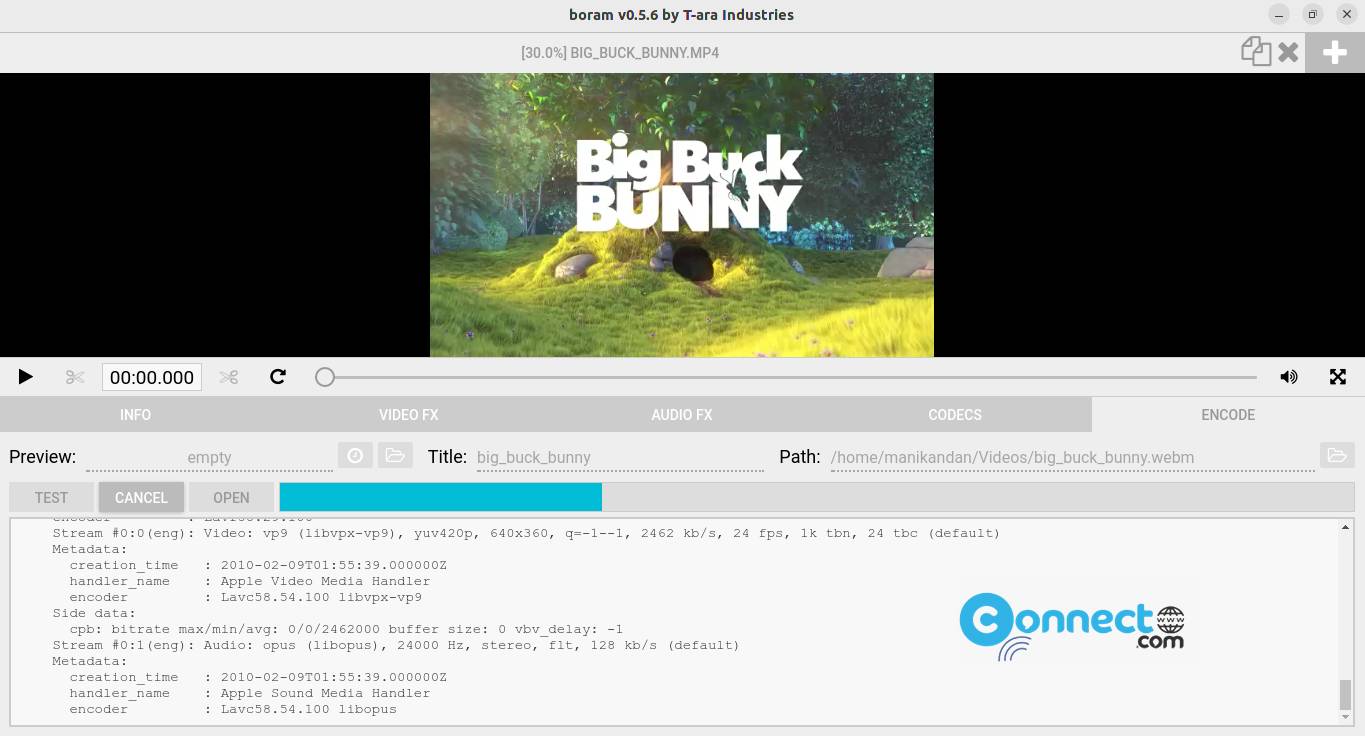Open the AUDIO FX tab
This screenshot has height=736, width=1365.
click(x=682, y=414)
